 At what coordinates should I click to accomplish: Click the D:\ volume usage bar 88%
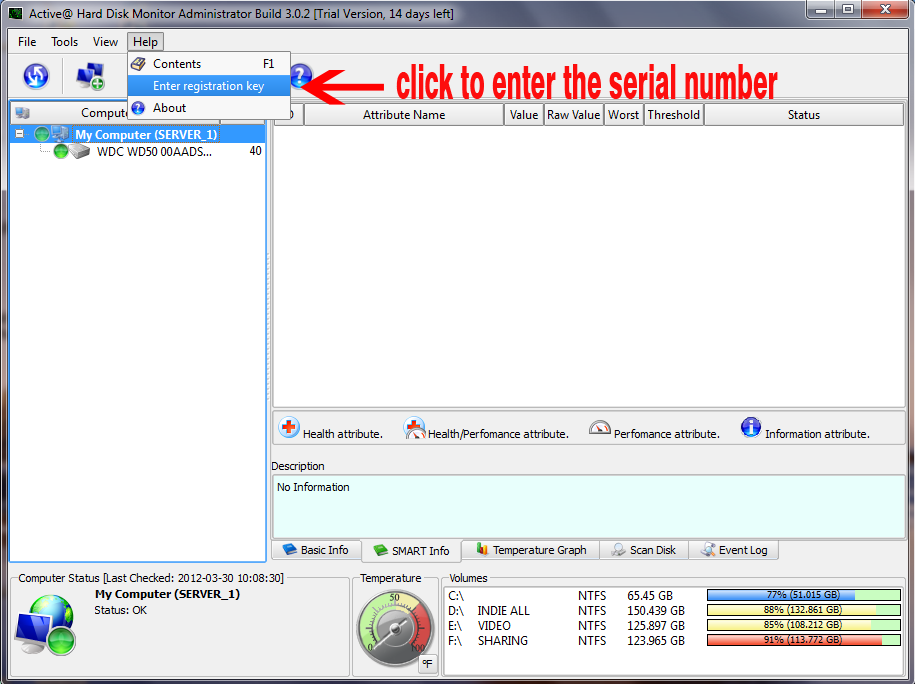(804, 610)
